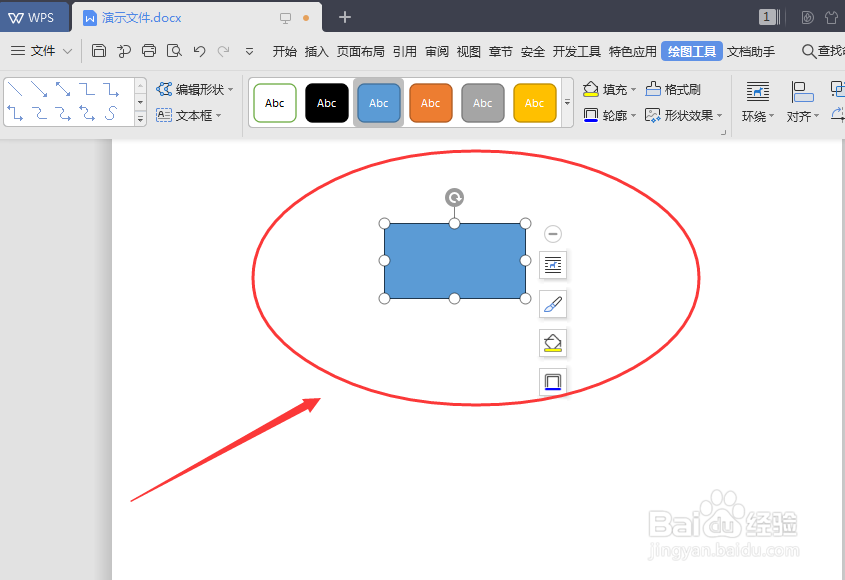
Task: Select the blue rectangle shape
Action: [455, 261]
